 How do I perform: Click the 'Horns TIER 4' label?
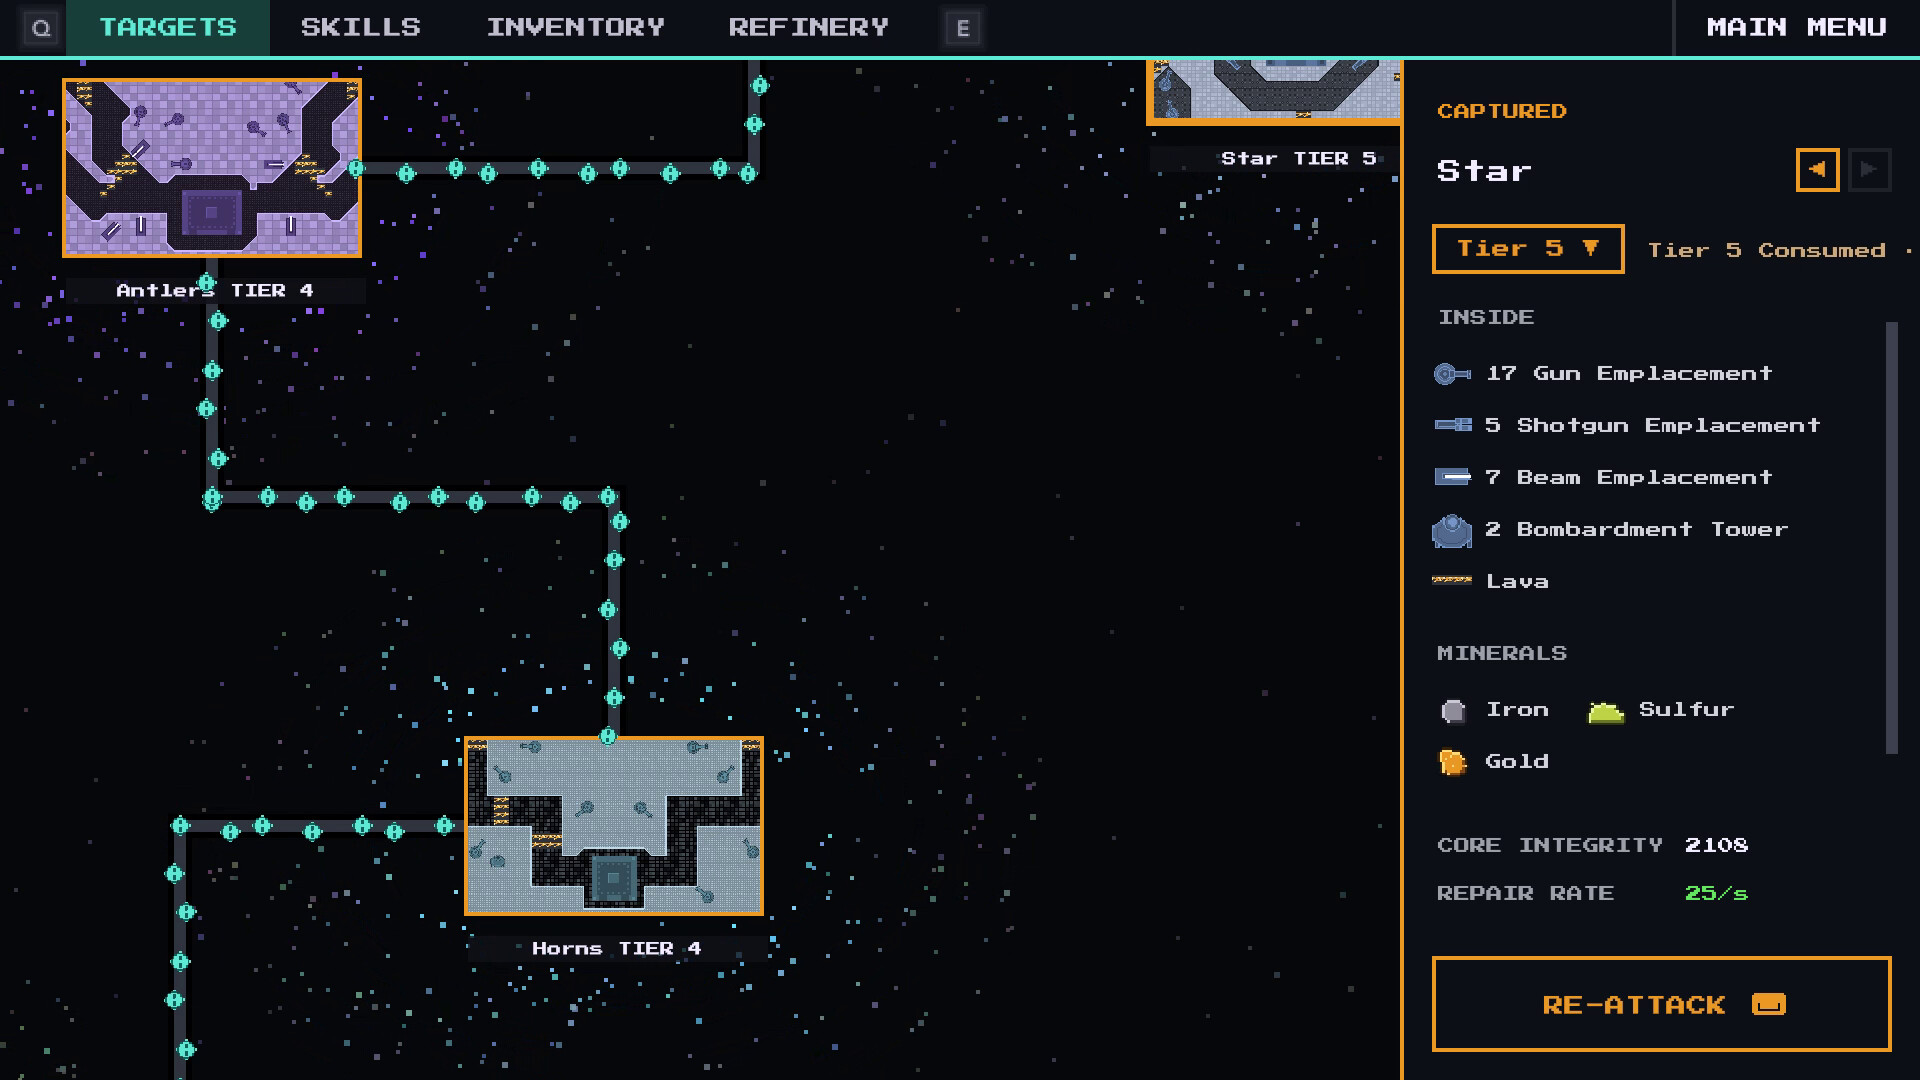click(617, 948)
